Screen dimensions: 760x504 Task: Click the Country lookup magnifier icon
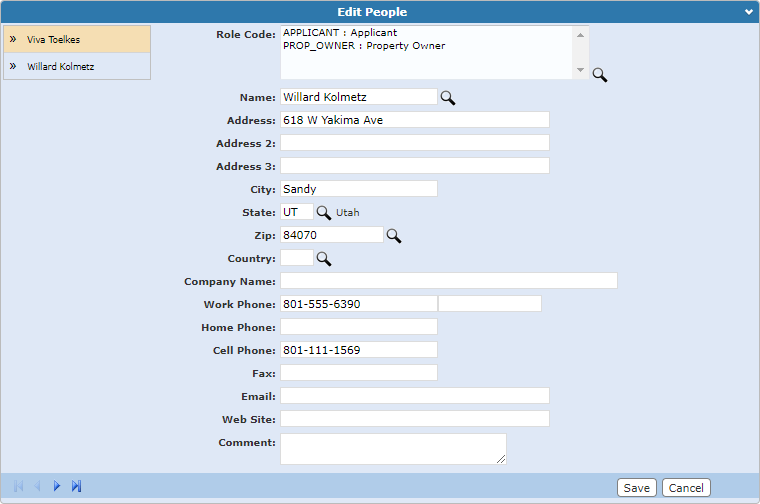pos(323,259)
